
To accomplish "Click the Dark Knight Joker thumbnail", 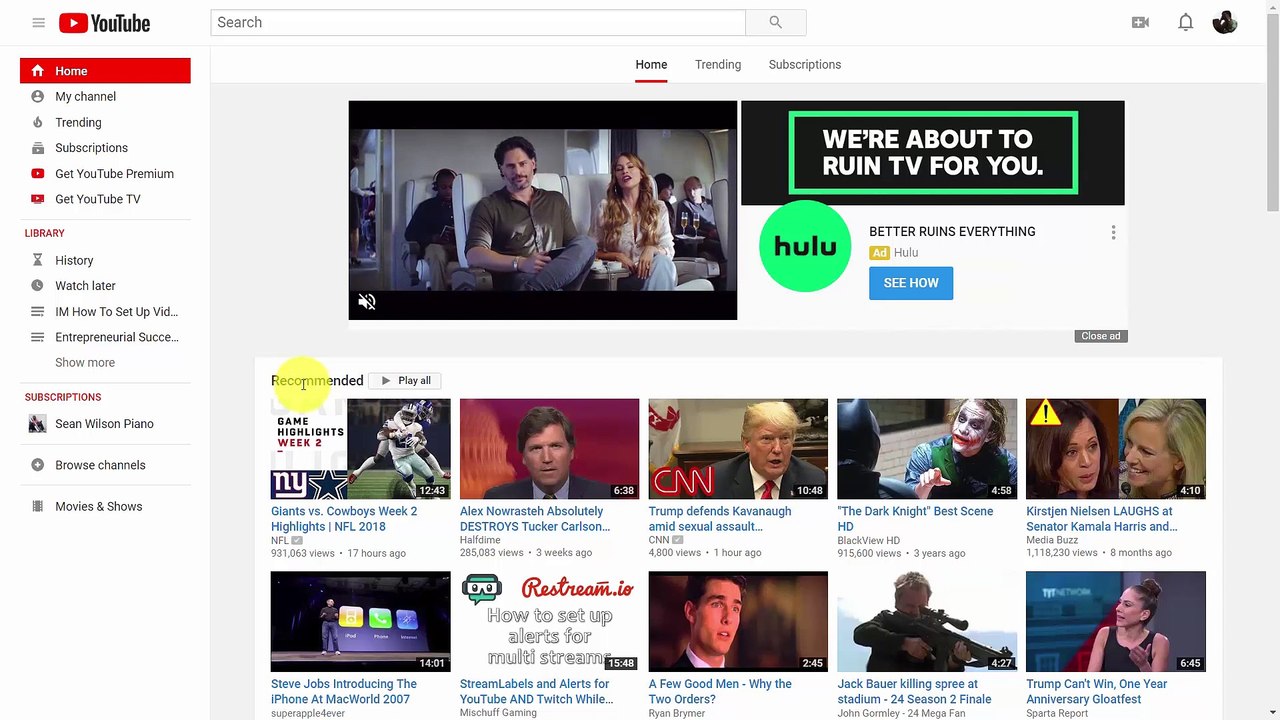I will 927,449.
